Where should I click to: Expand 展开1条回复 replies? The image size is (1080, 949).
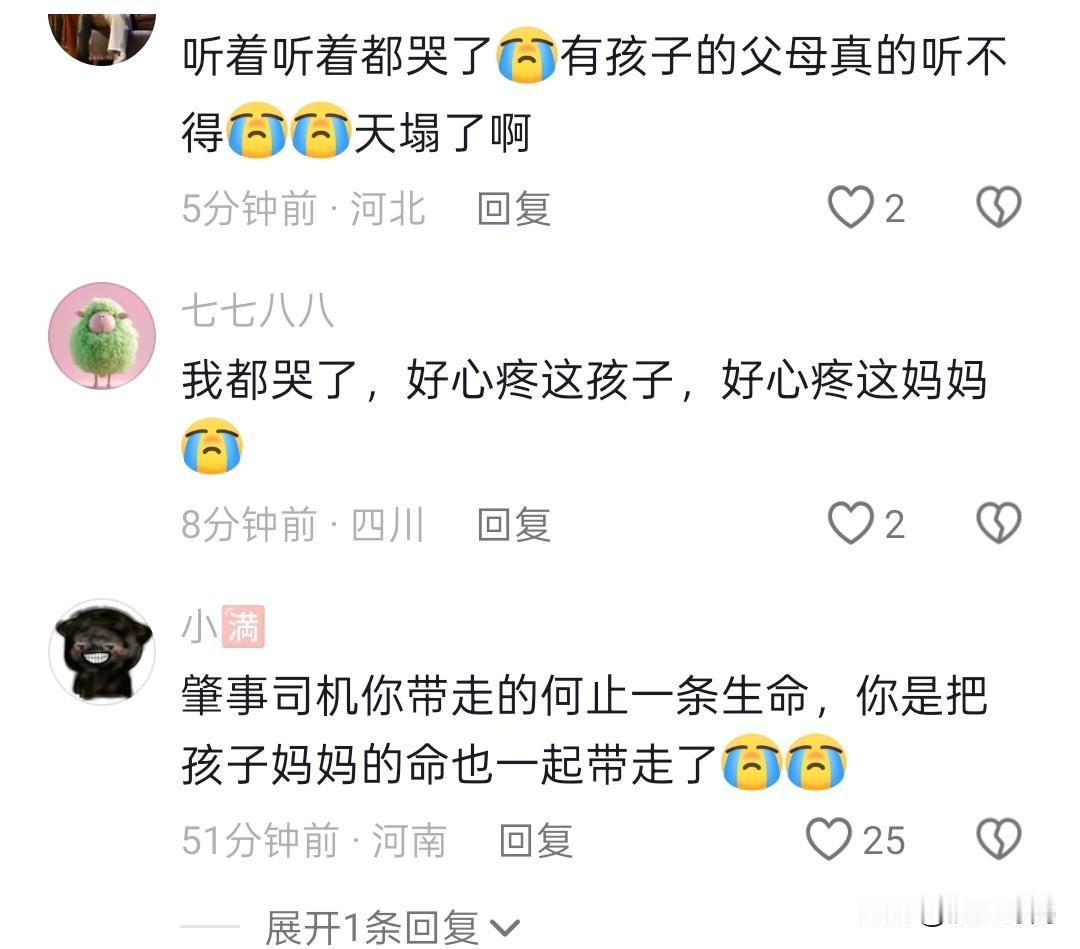[x=393, y=928]
